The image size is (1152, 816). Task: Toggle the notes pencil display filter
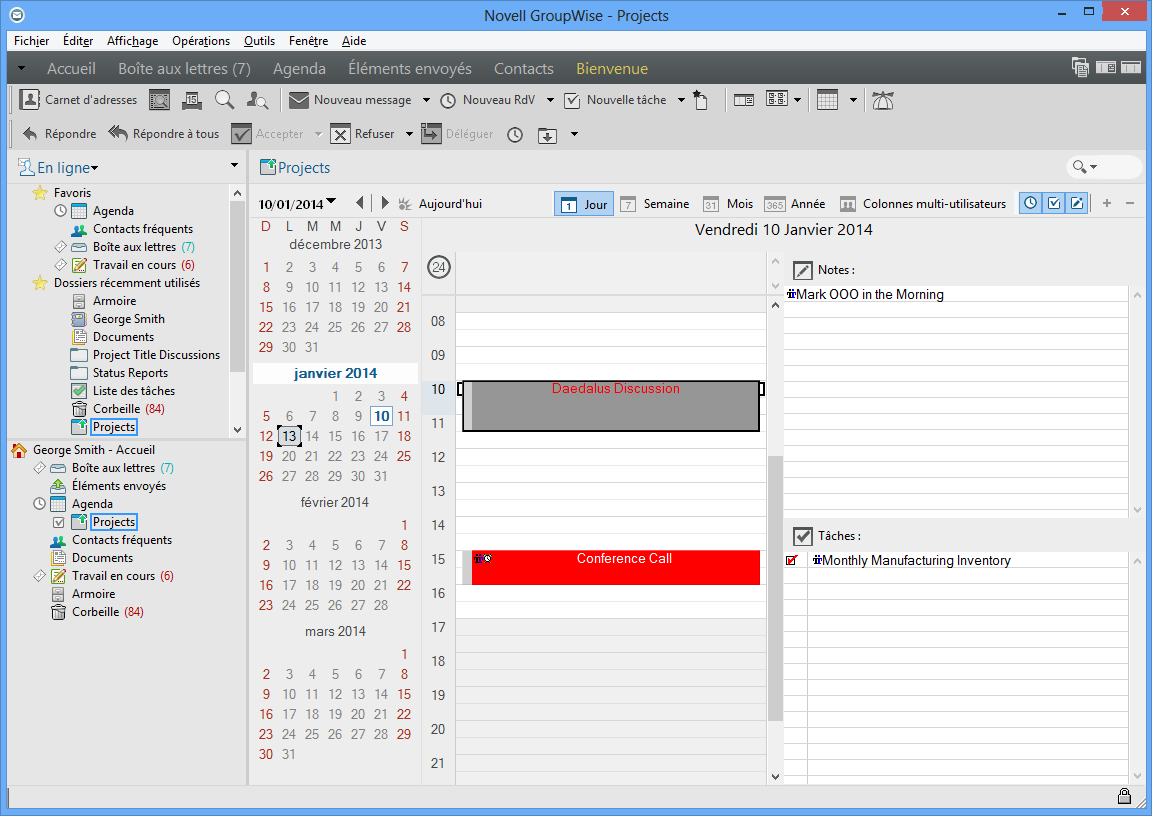point(1076,203)
